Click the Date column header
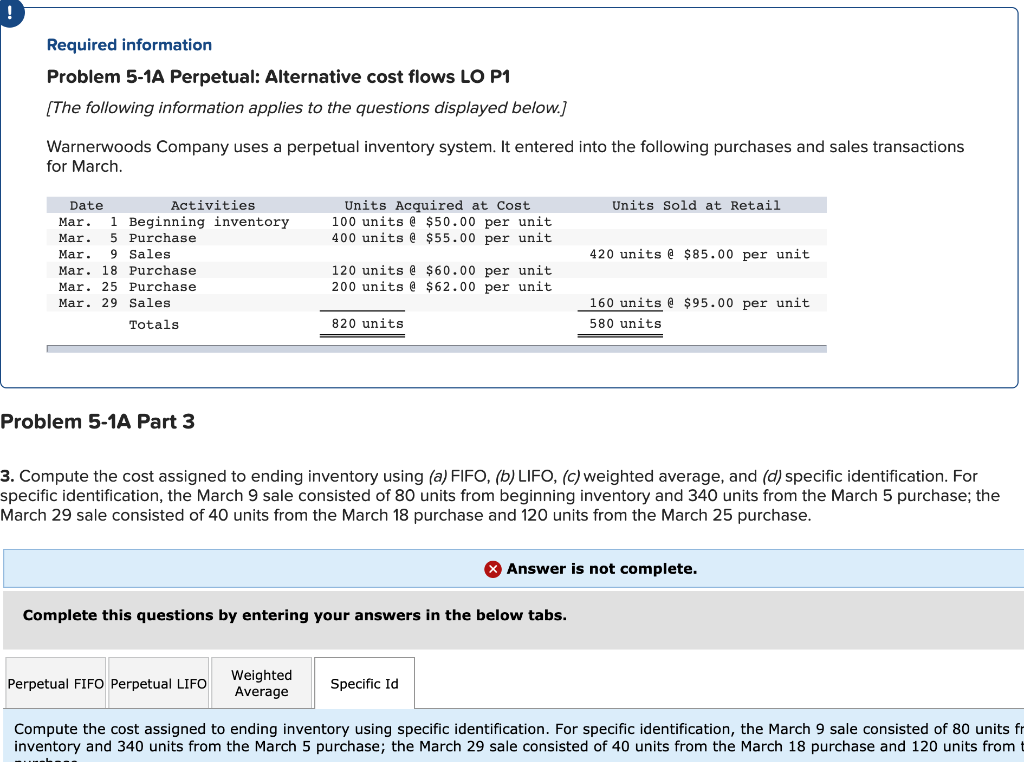Viewport: 1024px width, 766px height. pos(86,204)
